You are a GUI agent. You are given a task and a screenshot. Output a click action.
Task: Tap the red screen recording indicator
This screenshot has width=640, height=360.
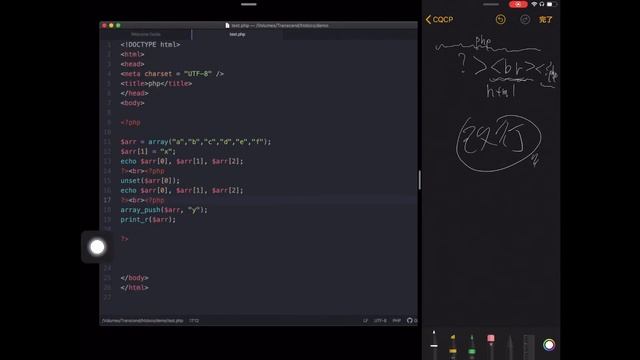[x=518, y=4]
